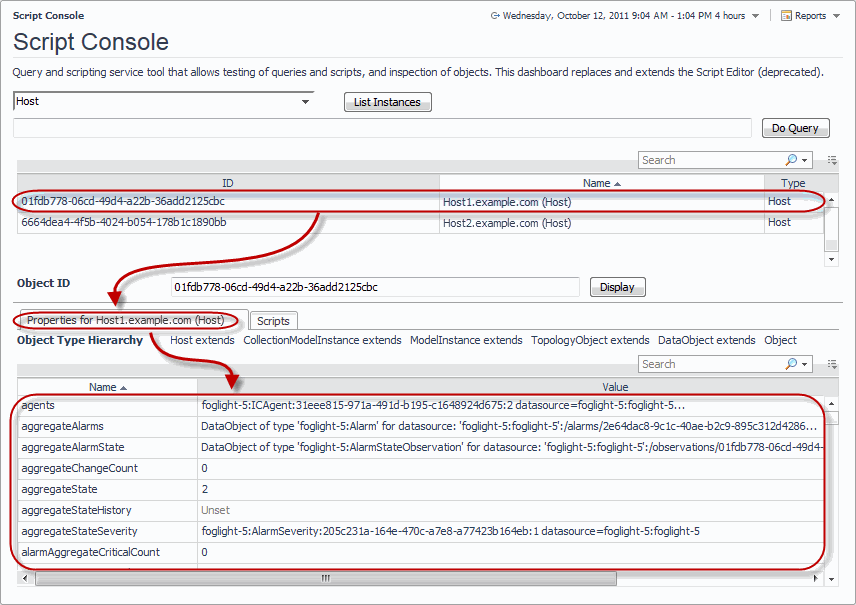
Task: Click the Reports icon in header
Action: click(786, 16)
